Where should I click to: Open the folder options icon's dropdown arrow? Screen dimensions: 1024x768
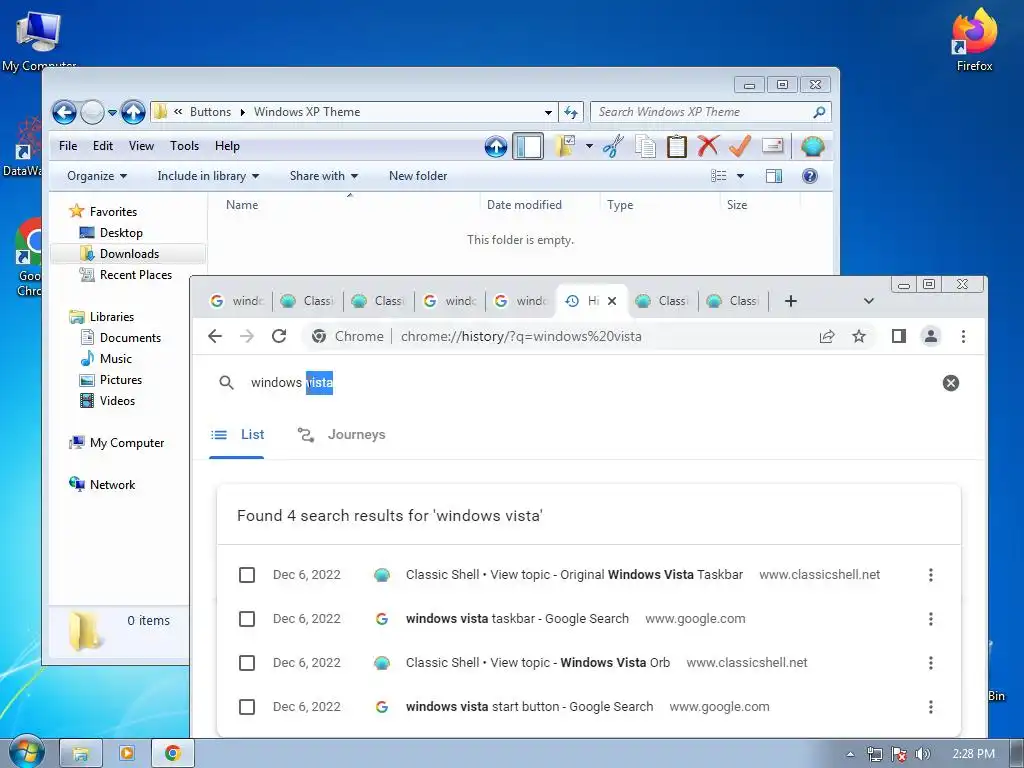point(589,146)
